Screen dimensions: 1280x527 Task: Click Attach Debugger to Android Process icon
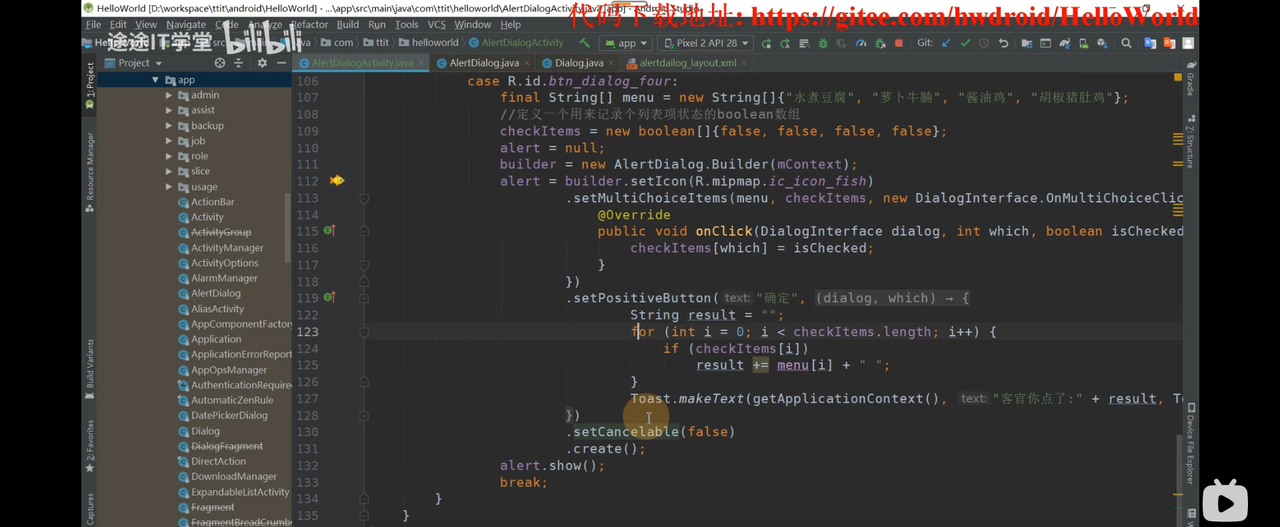[x=880, y=43]
